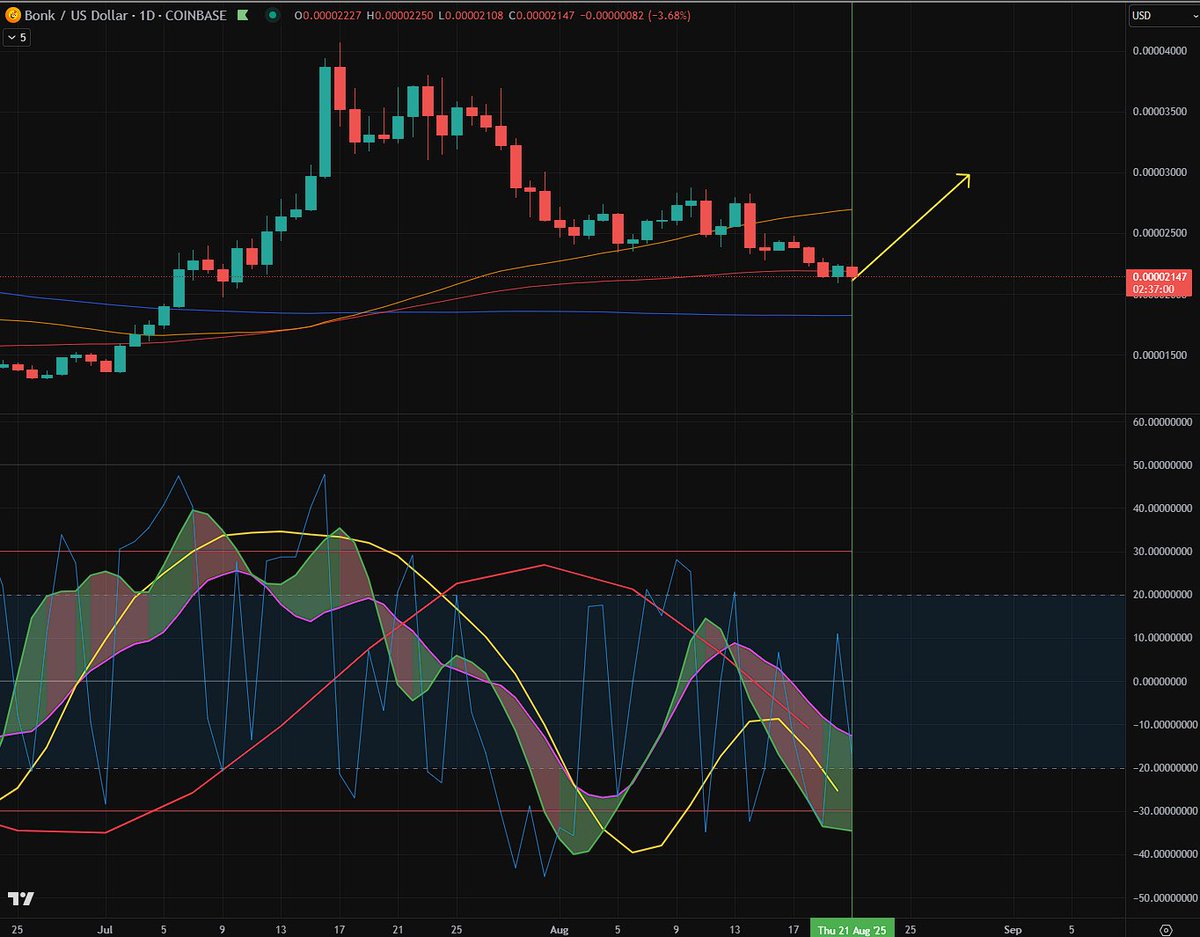The height and width of the screenshot is (937, 1200).
Task: Expand the collapsed indicators legend showing 5
Action: (17, 37)
